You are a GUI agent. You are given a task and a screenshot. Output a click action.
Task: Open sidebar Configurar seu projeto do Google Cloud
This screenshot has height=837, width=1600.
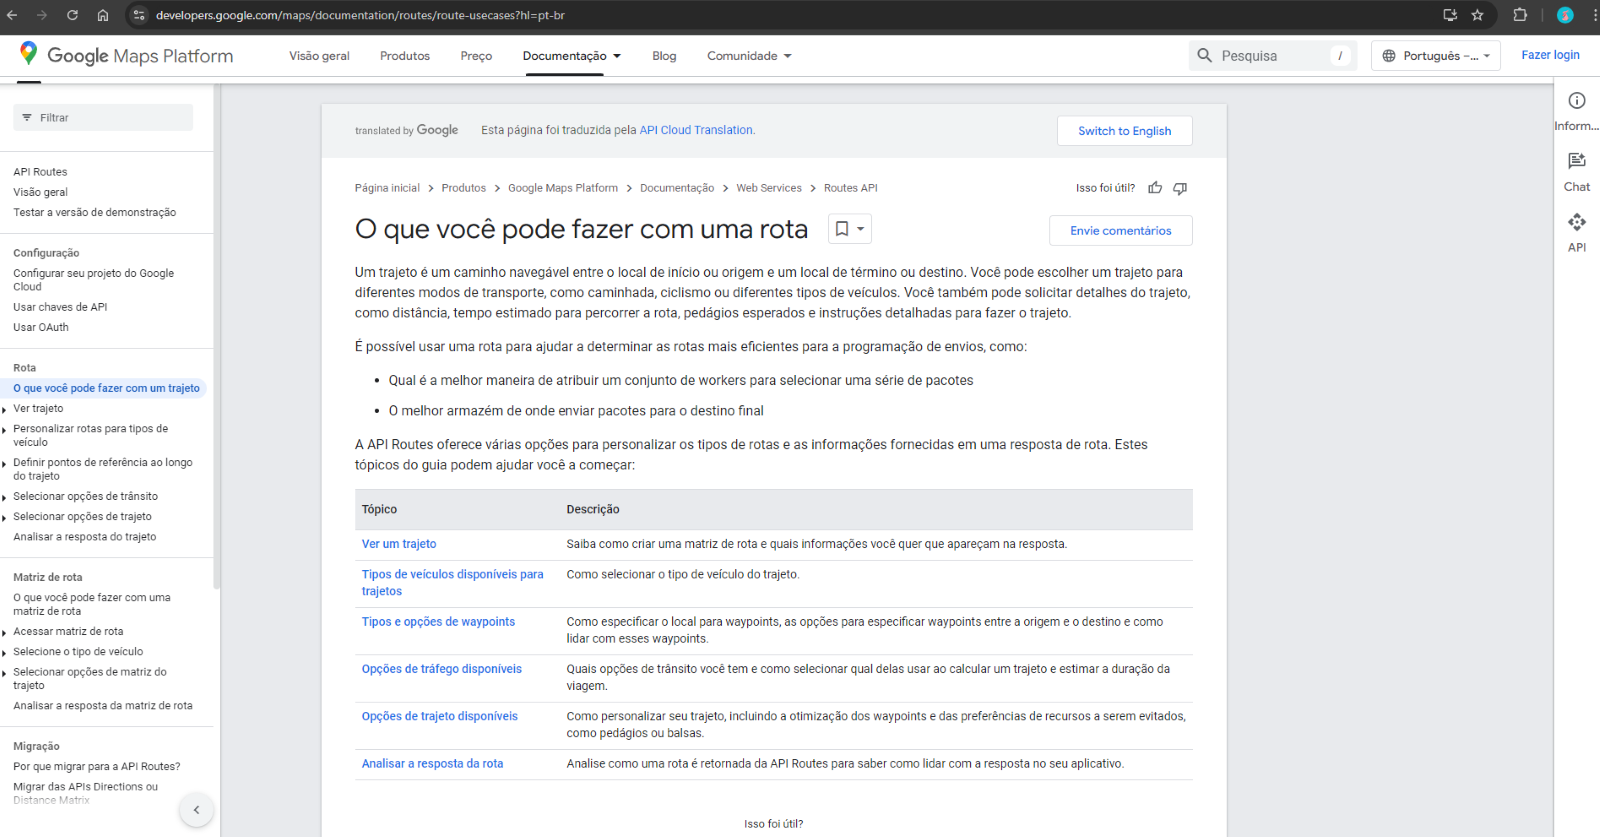(94, 280)
